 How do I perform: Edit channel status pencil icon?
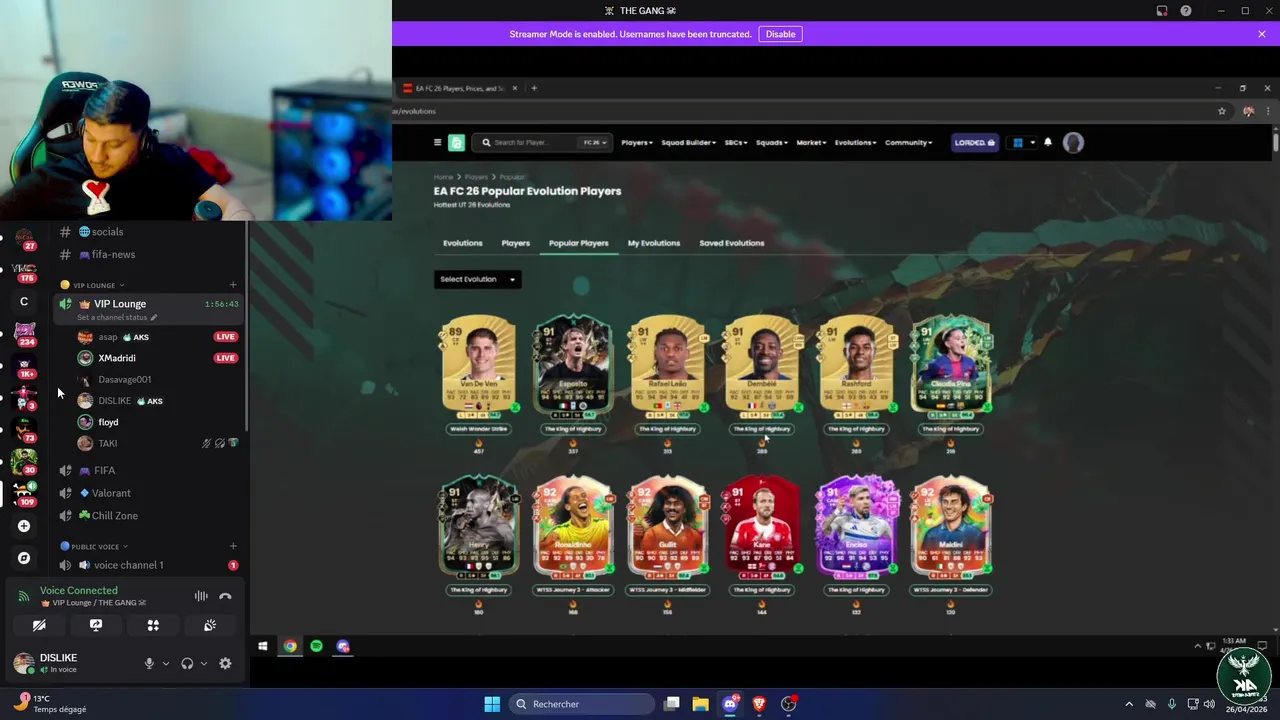tap(154, 317)
